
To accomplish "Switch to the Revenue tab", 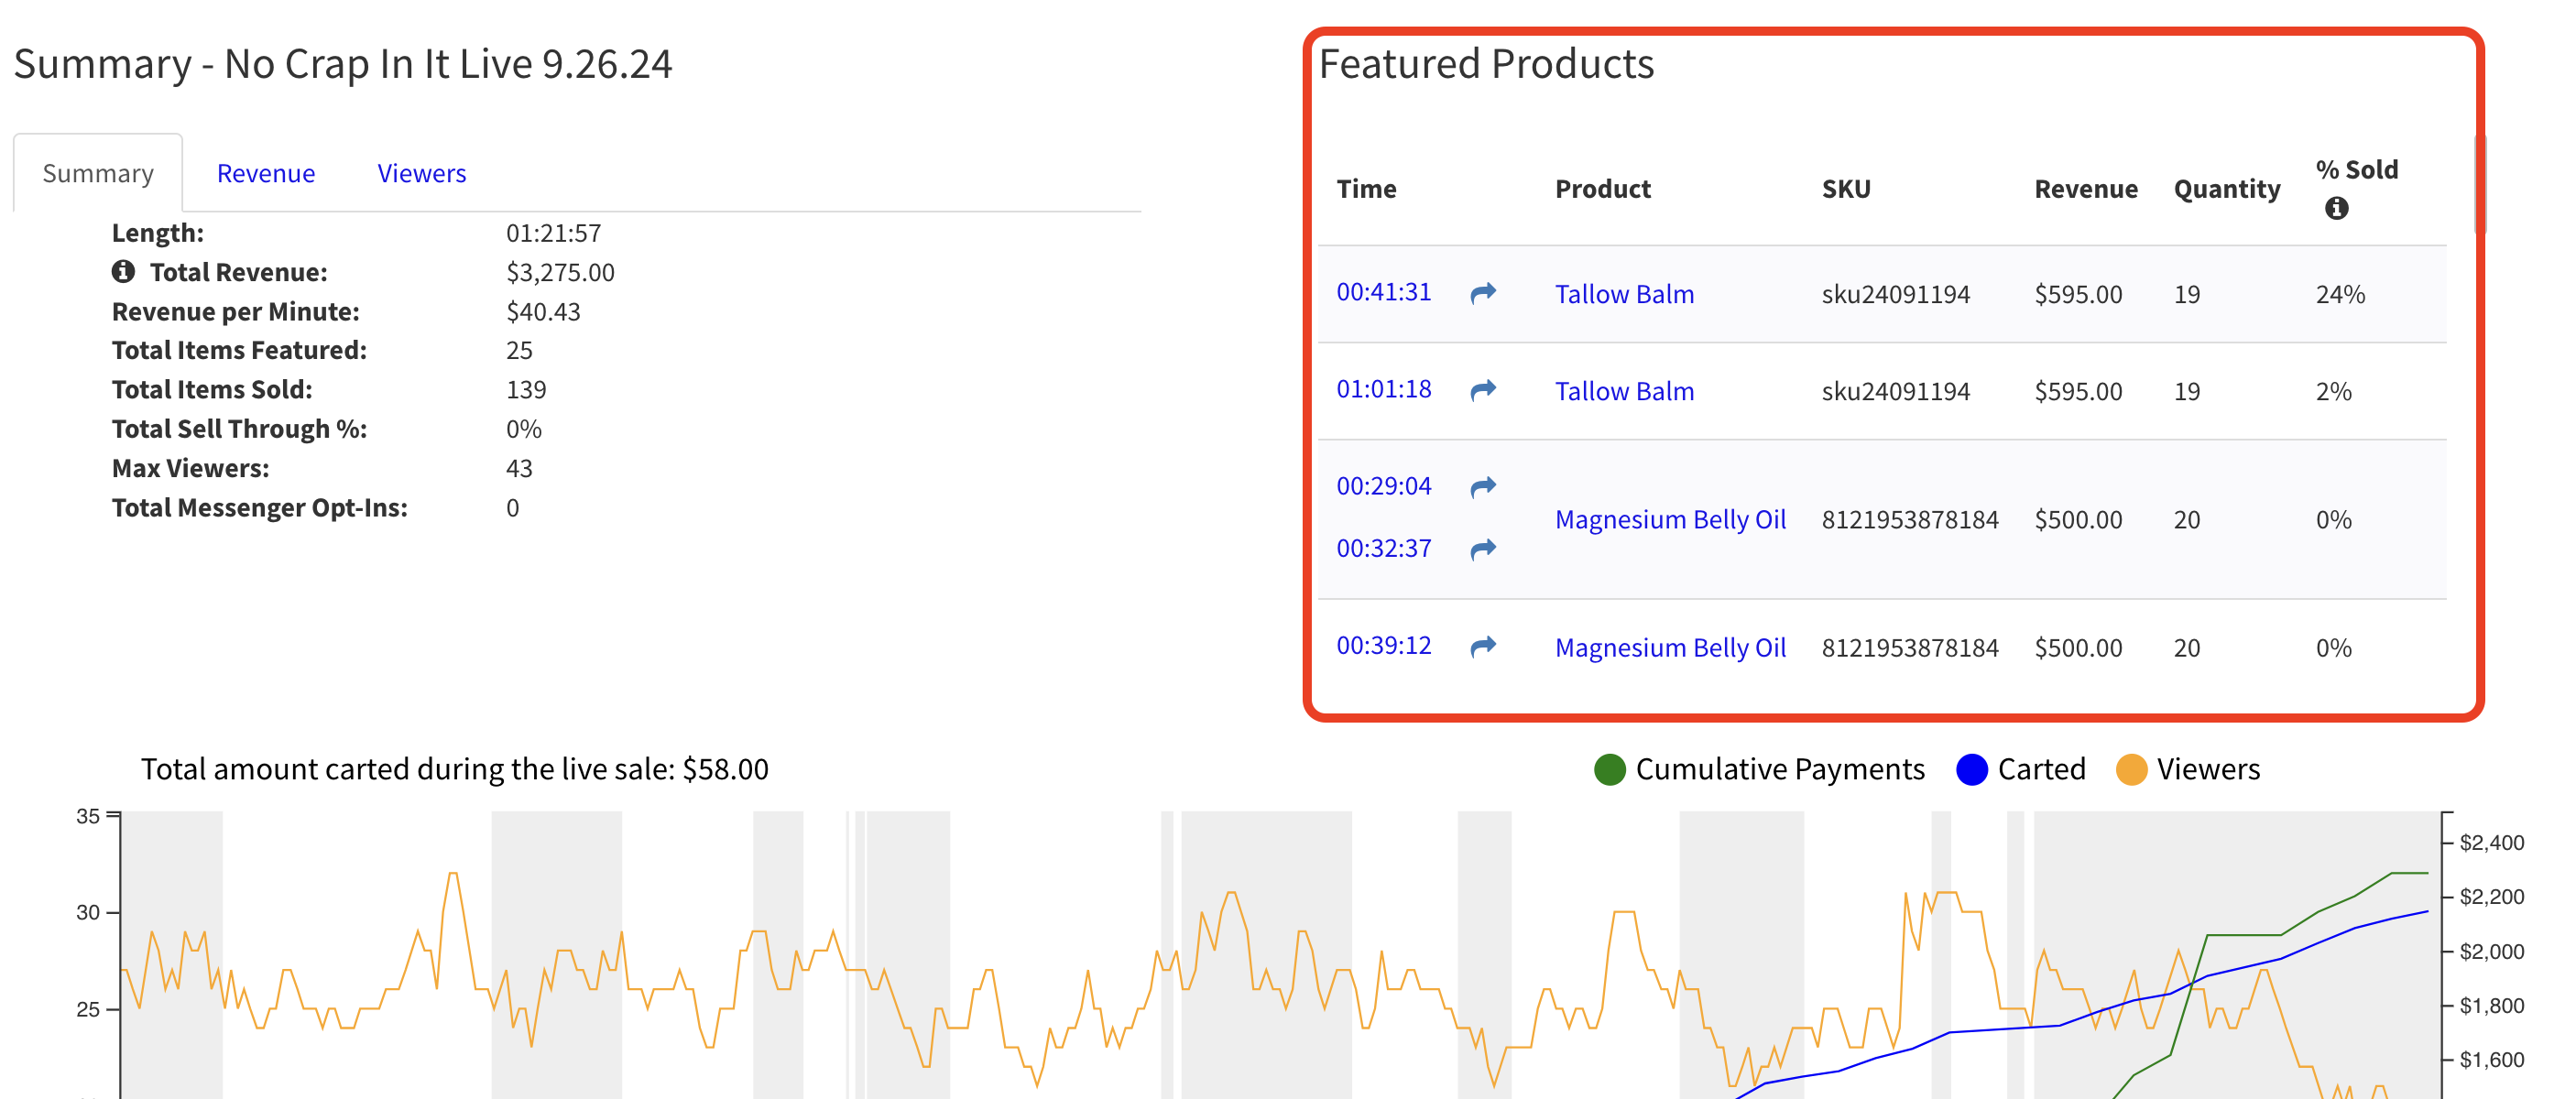I will click(x=266, y=174).
